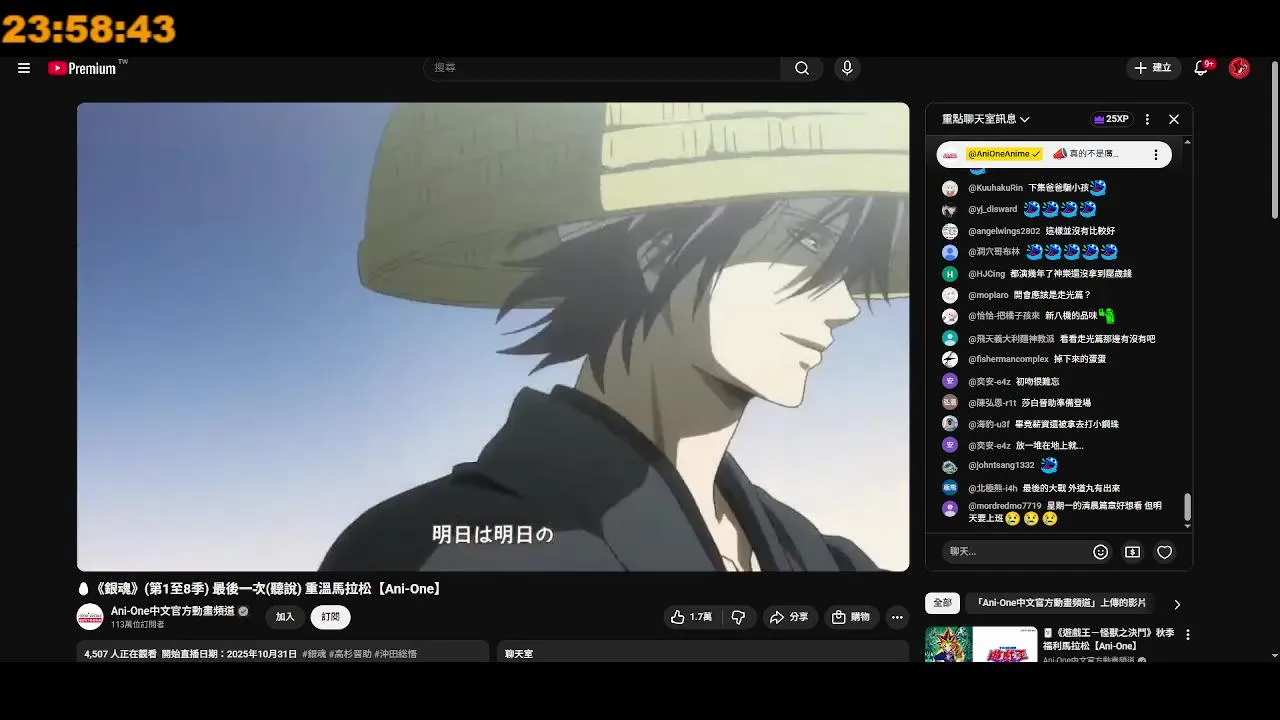
Task: Send a heart reaction in chat
Action: tap(1165, 552)
